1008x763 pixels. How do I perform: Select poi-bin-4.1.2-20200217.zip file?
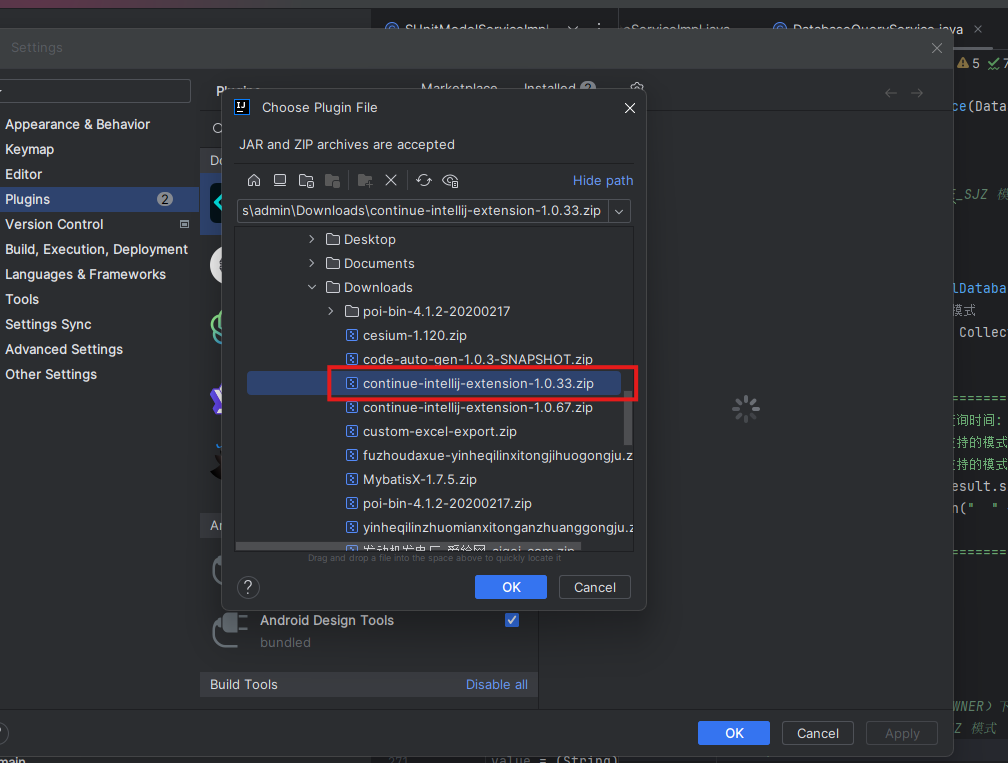click(447, 503)
